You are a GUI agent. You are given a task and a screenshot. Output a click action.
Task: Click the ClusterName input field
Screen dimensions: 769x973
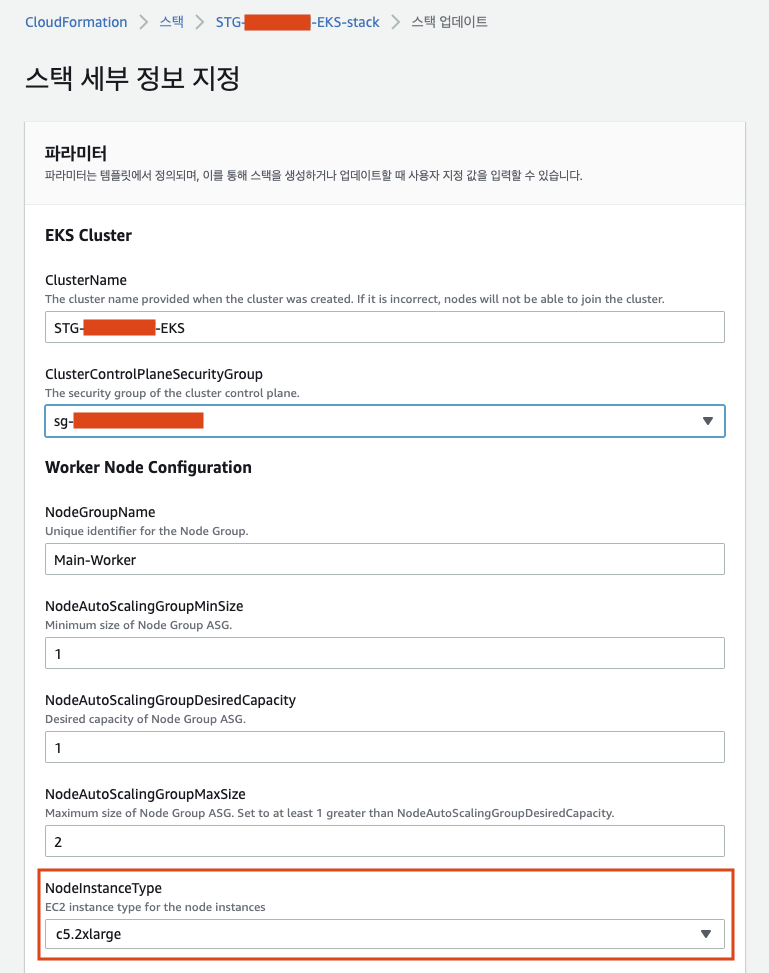(x=384, y=327)
